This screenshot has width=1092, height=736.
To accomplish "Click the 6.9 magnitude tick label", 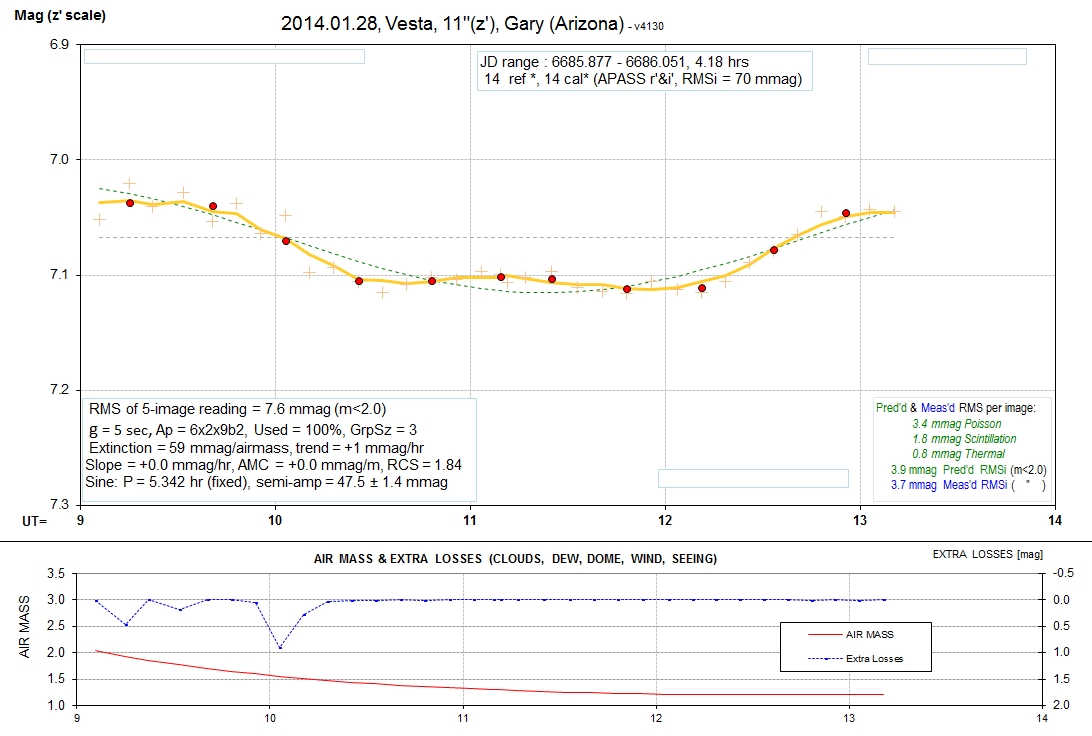I will coord(60,45).
